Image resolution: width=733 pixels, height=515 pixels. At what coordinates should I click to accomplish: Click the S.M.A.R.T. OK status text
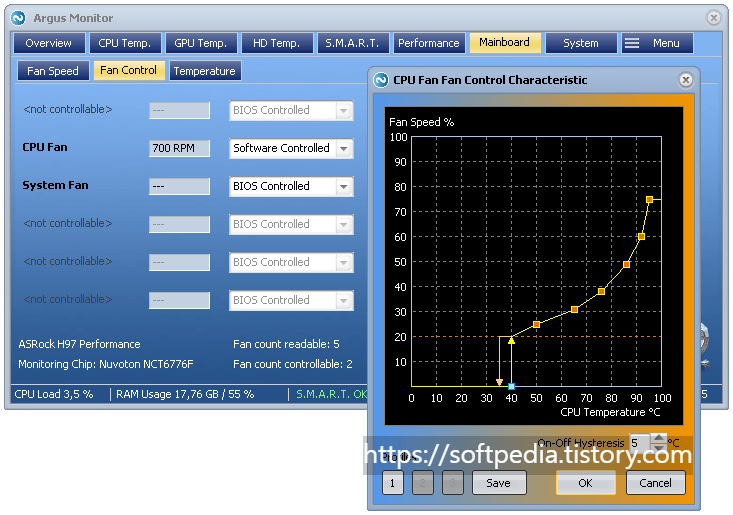coord(331,394)
